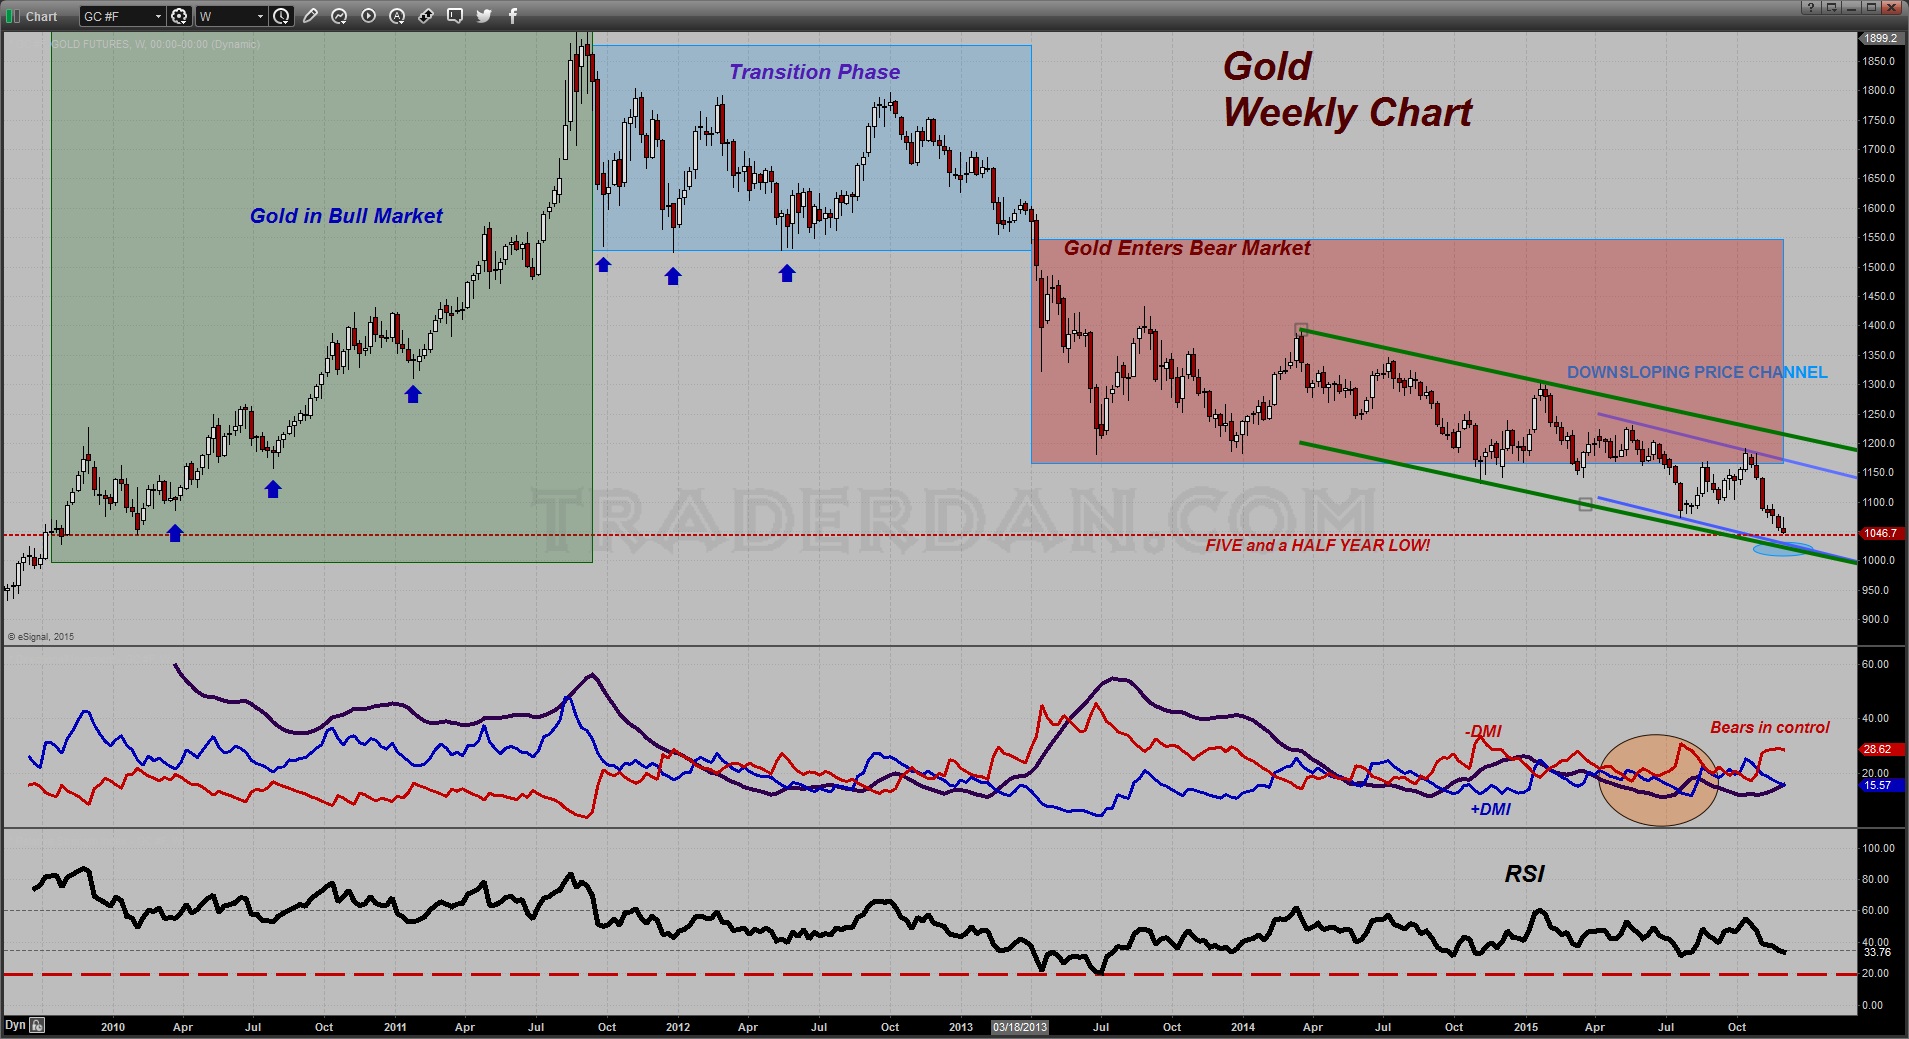
Task: Toggle the green link indicator beside Chart
Action: click(13, 16)
